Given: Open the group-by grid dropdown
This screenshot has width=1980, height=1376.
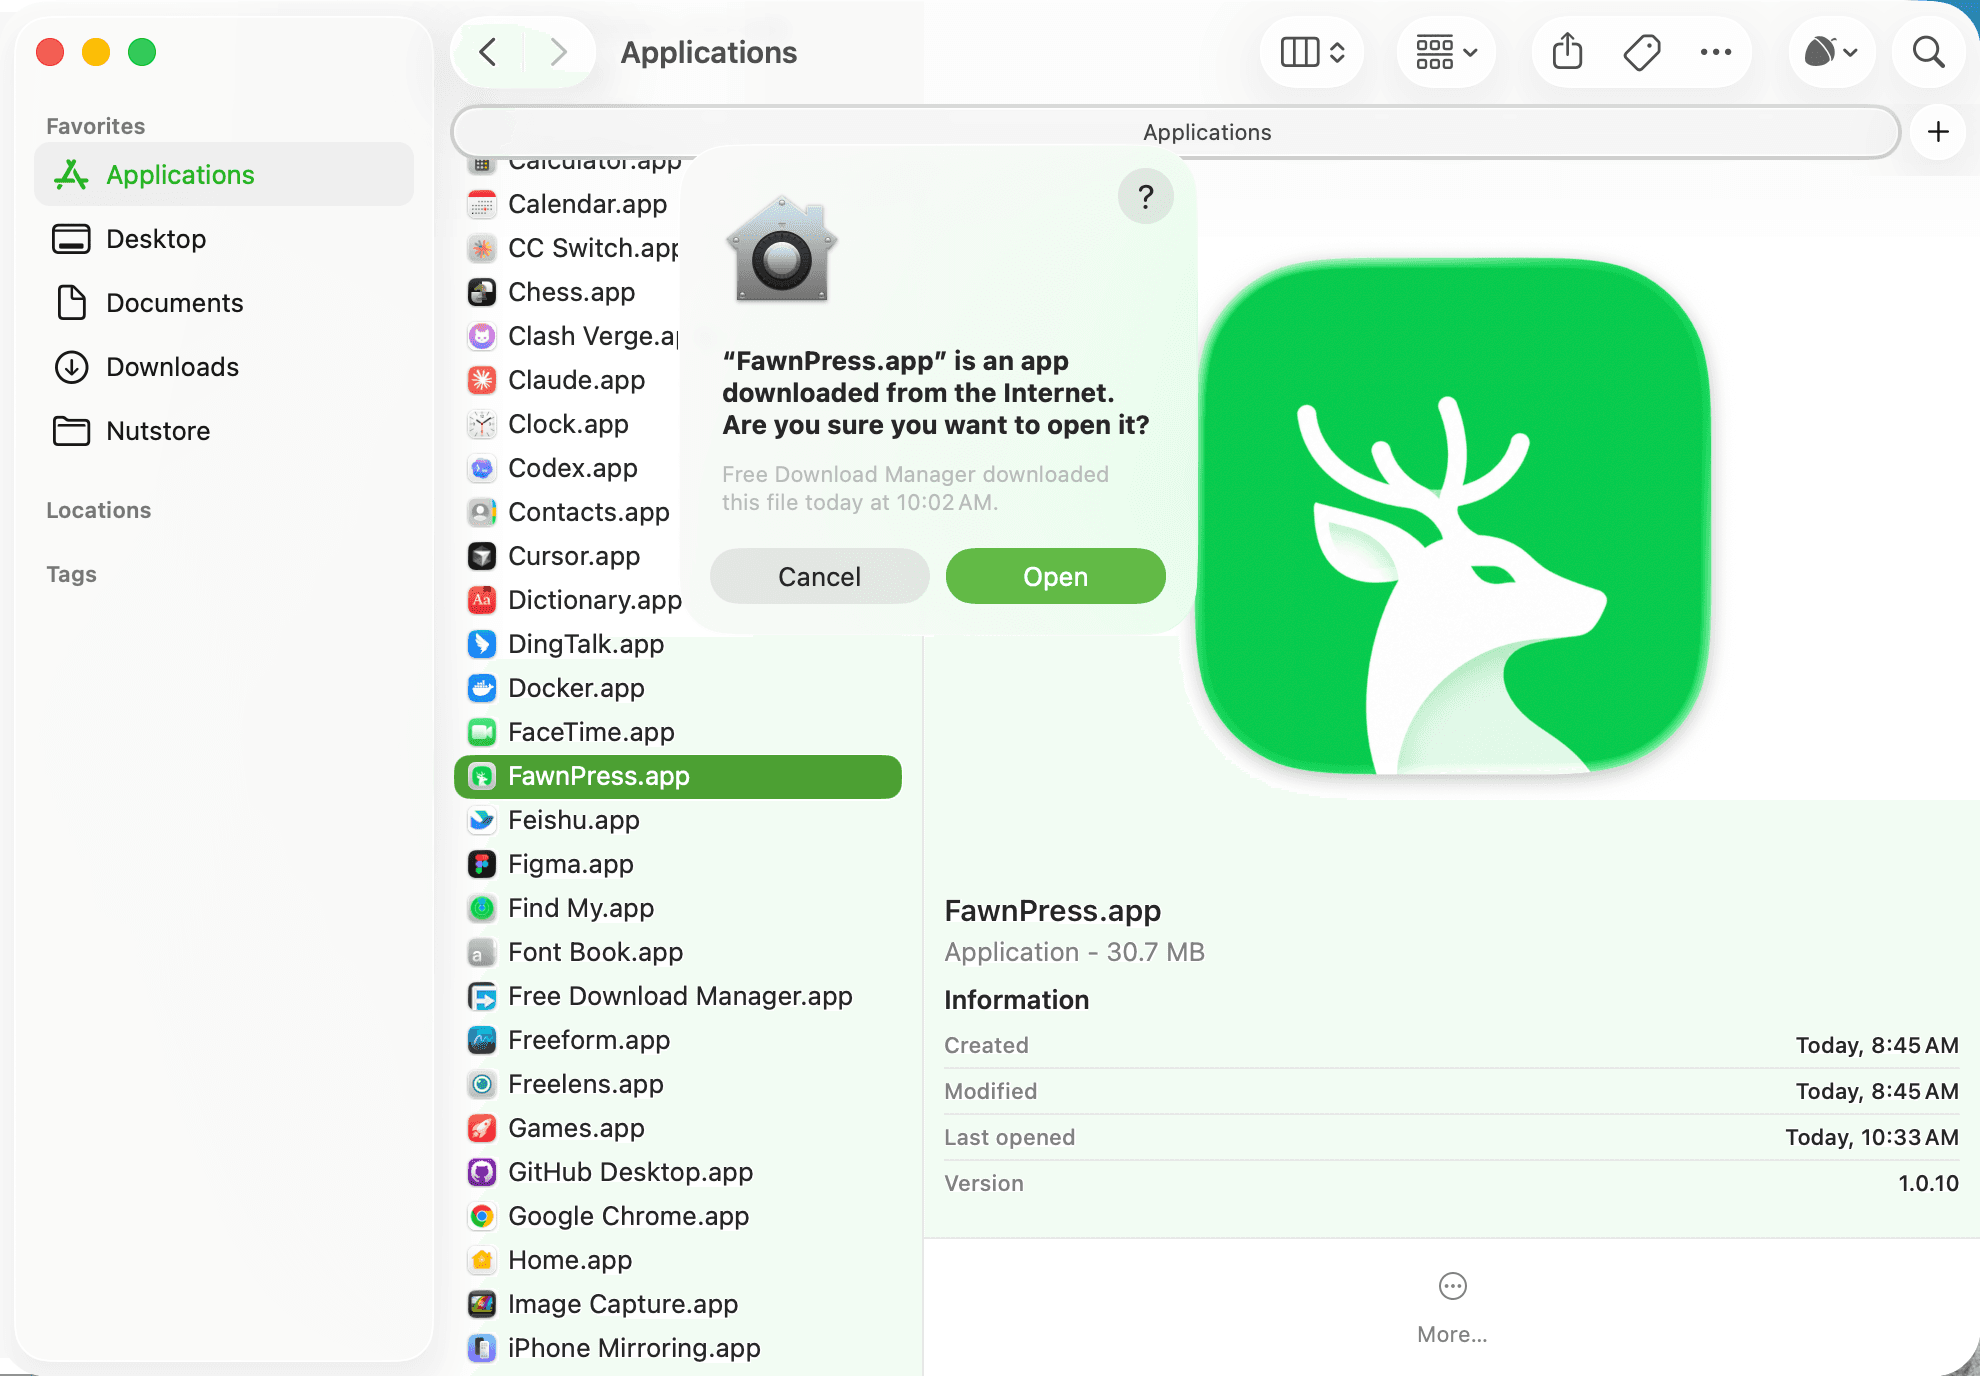Looking at the screenshot, I should point(1446,52).
